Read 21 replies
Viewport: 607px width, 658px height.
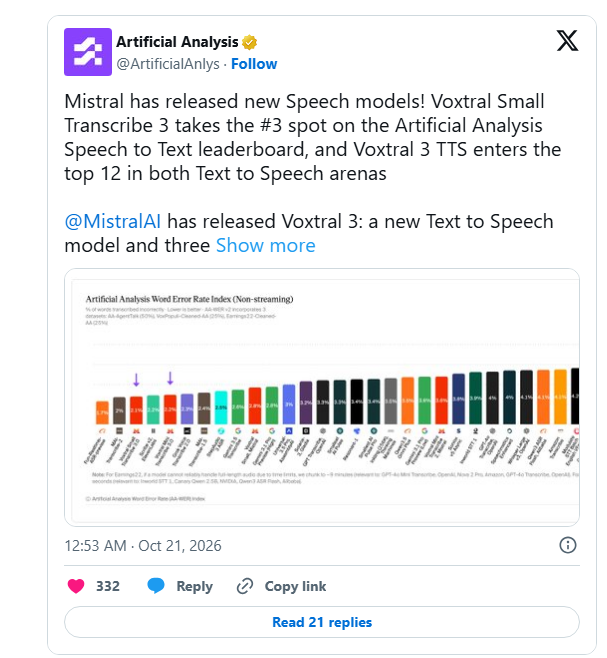(322, 622)
